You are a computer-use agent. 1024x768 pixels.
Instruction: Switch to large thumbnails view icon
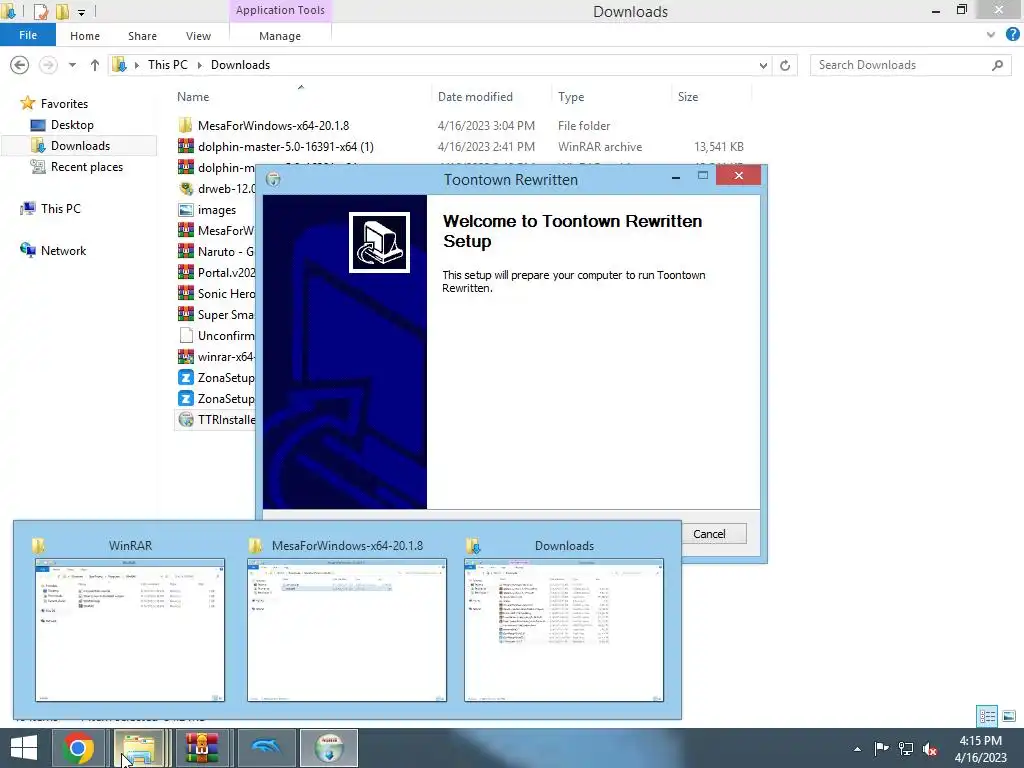[x=1009, y=716]
